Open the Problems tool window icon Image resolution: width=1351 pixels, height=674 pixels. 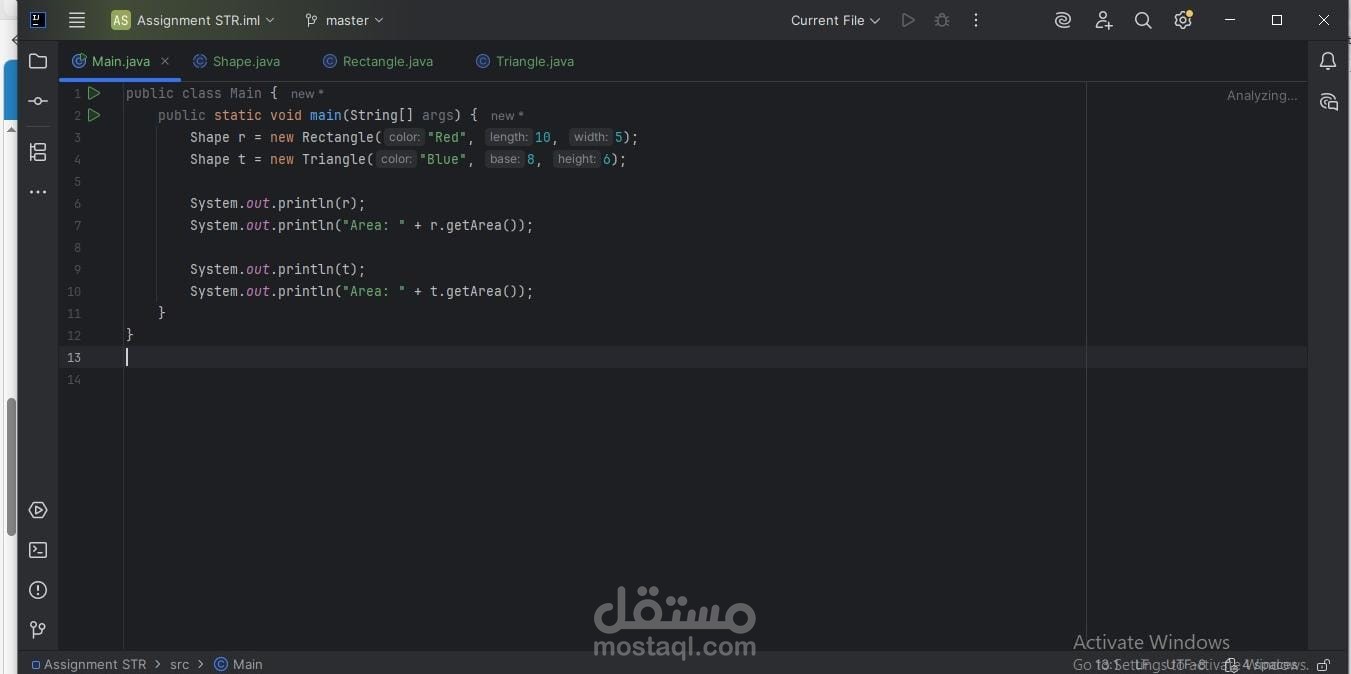point(37,590)
